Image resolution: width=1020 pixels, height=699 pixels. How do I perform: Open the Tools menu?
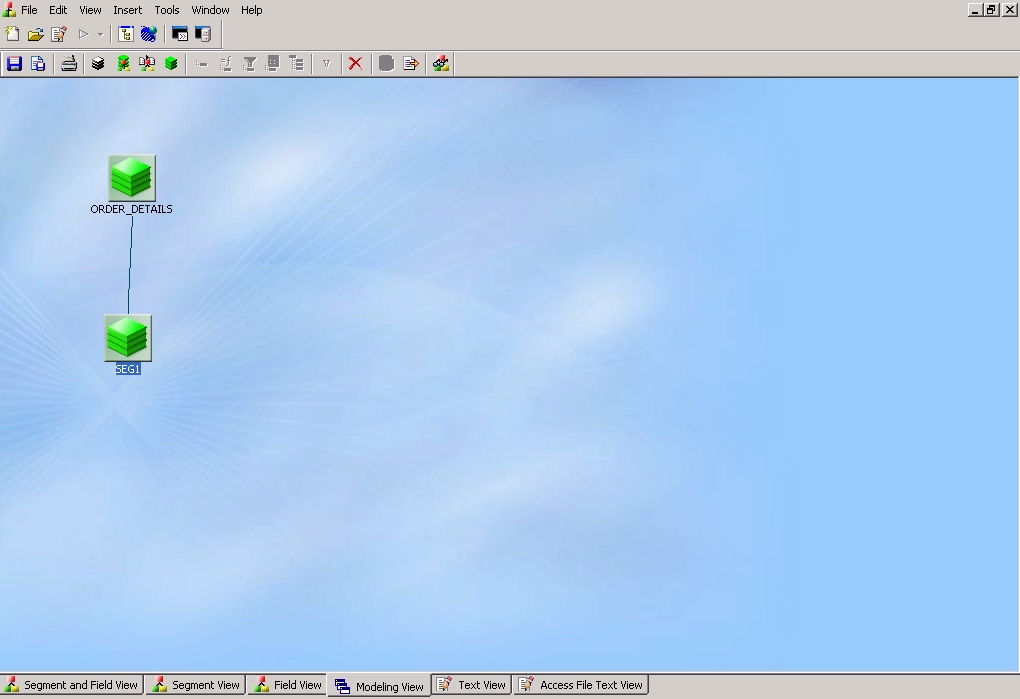[167, 10]
